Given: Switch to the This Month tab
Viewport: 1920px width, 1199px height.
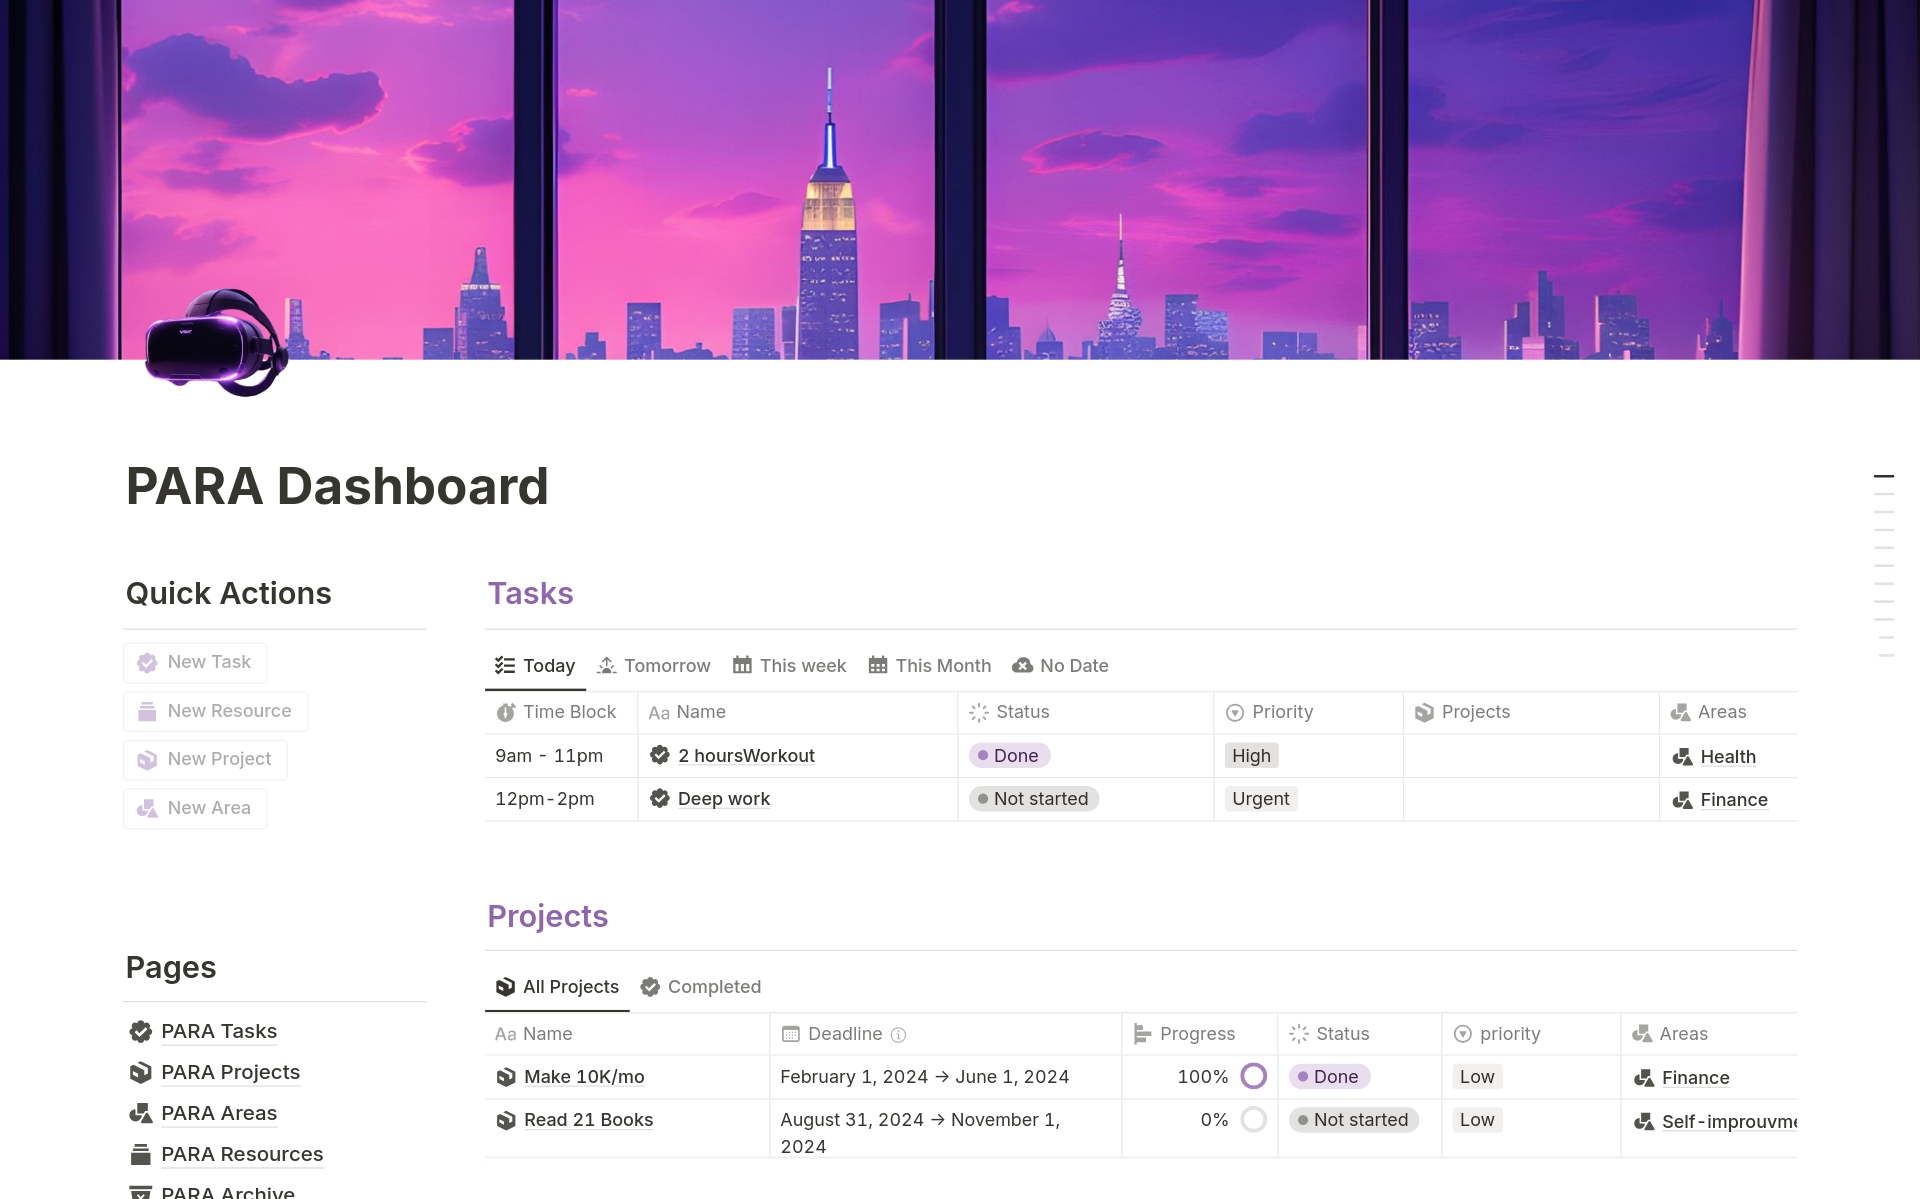Looking at the screenshot, I should 930,666.
